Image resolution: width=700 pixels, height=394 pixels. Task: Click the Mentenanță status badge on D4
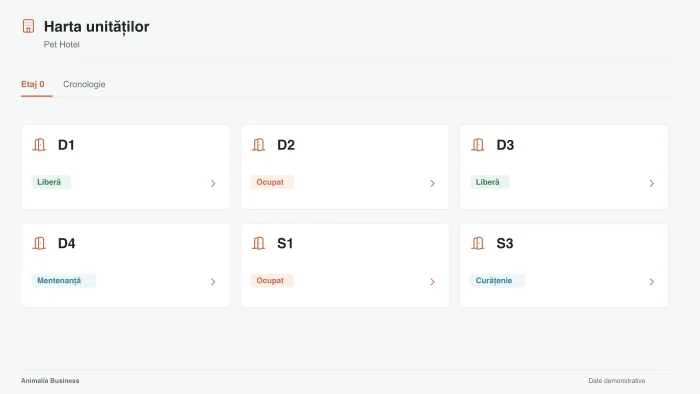click(x=64, y=281)
